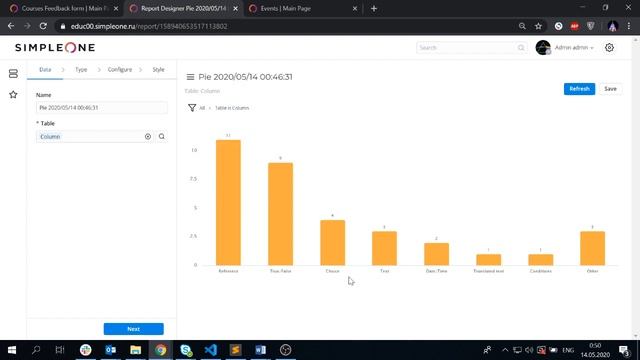
Task: Switch to the Configure step tab
Action: coord(120,69)
